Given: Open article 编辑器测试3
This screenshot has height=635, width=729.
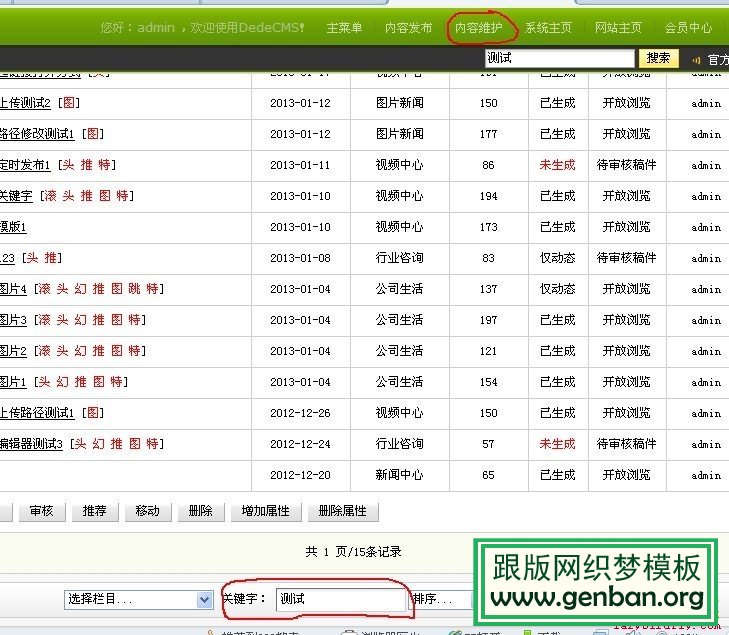Looking at the screenshot, I should click(31, 444).
